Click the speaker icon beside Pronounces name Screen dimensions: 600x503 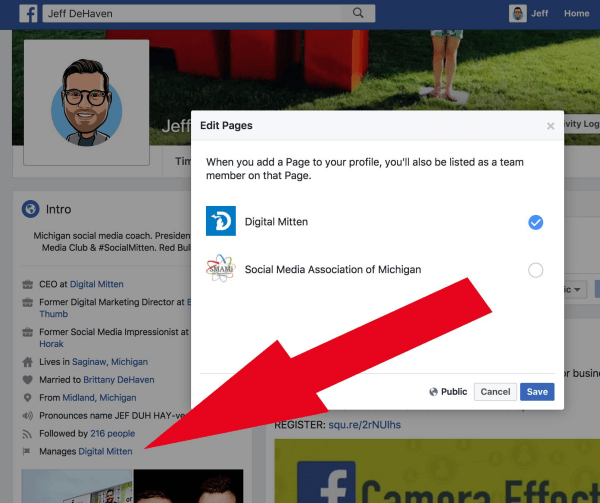[28, 416]
